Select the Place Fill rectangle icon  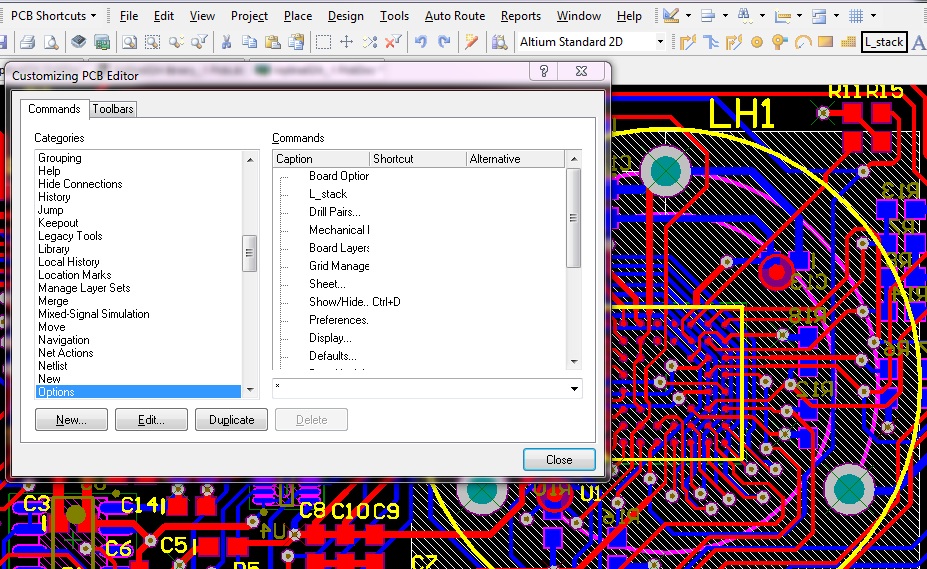point(825,42)
